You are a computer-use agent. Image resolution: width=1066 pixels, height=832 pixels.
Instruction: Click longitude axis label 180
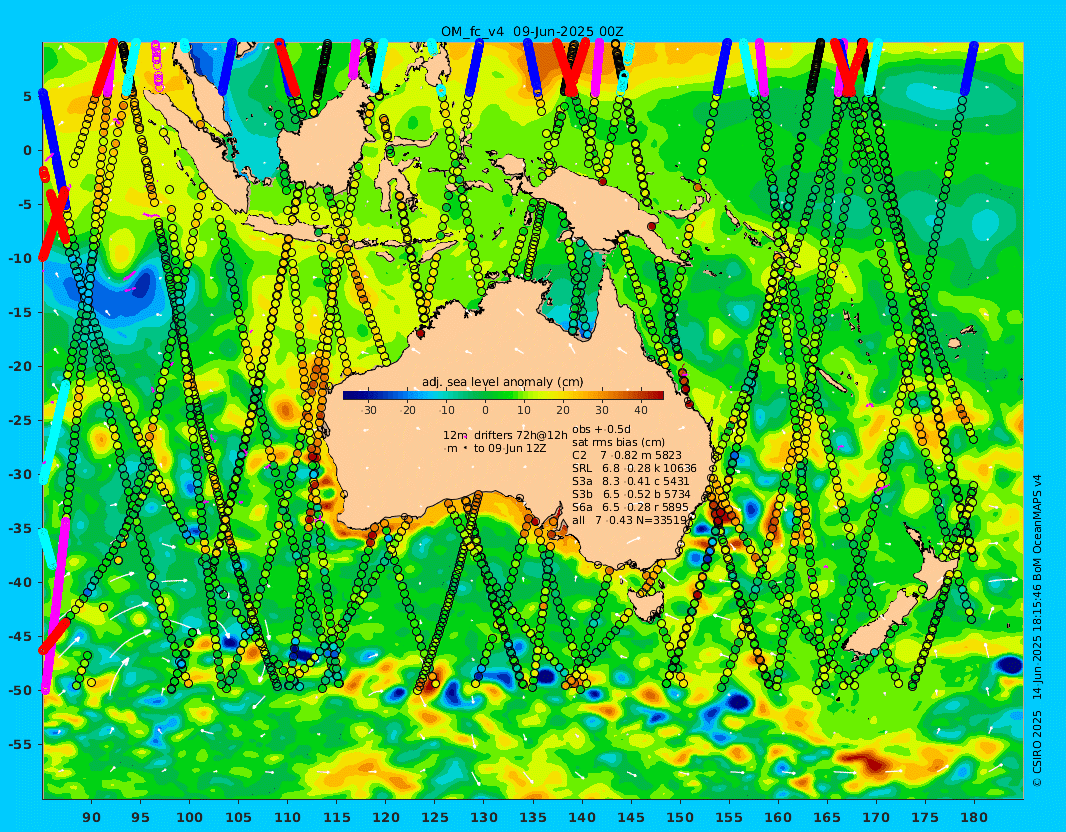click(x=974, y=818)
